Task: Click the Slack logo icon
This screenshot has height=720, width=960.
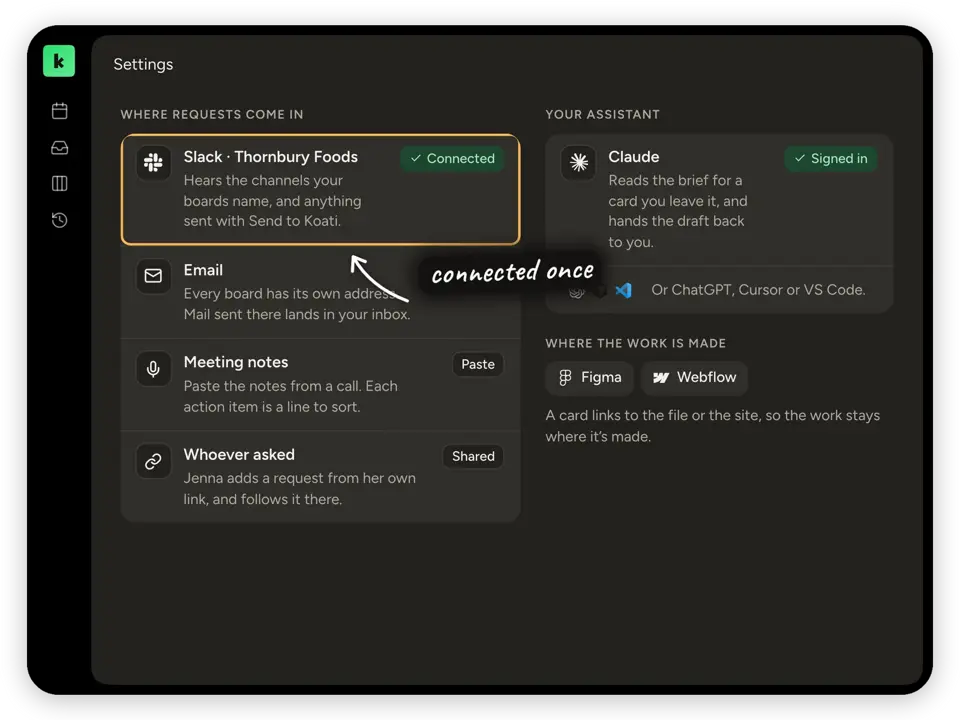Action: point(153,162)
